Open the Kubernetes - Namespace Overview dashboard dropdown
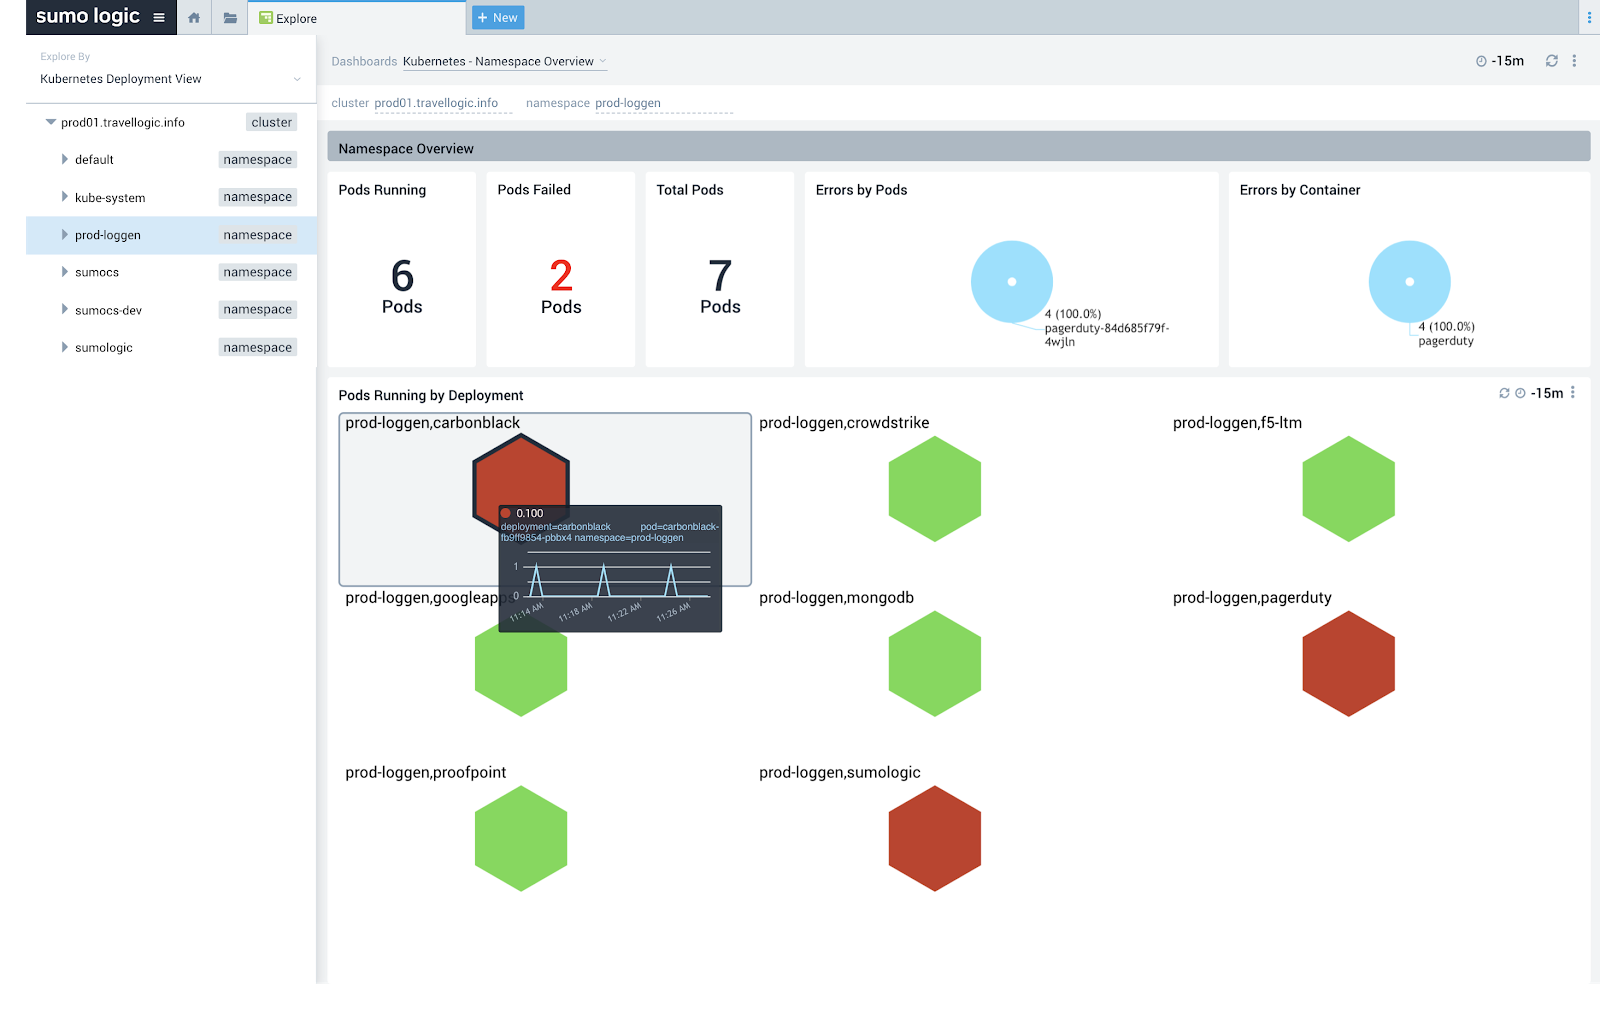This screenshot has width=1600, height=1014. pos(505,62)
